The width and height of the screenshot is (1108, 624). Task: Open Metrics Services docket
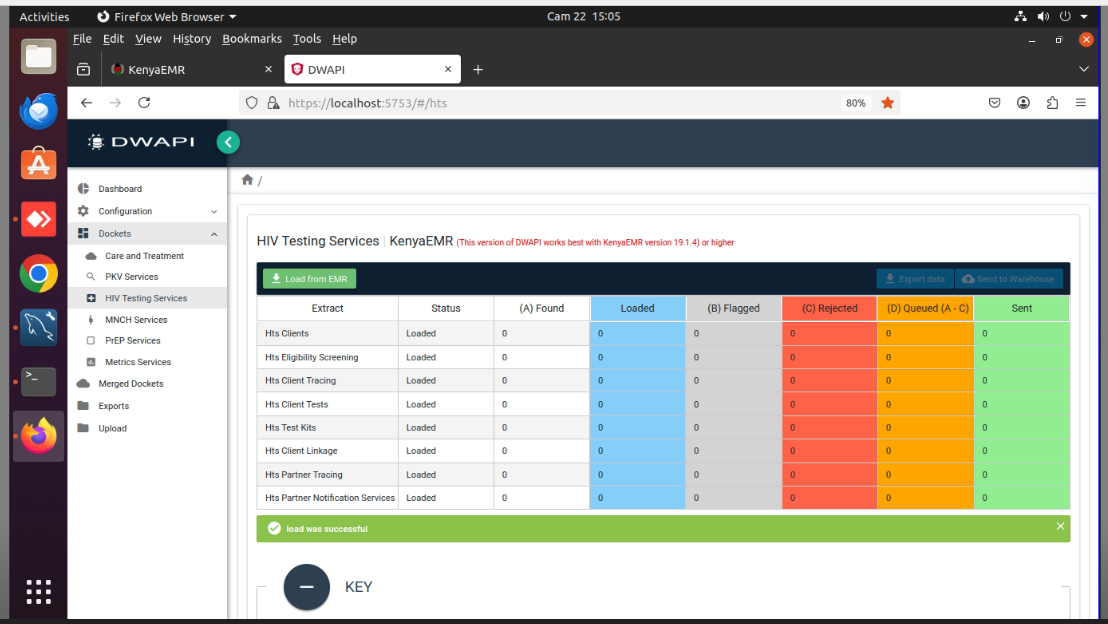(x=138, y=362)
